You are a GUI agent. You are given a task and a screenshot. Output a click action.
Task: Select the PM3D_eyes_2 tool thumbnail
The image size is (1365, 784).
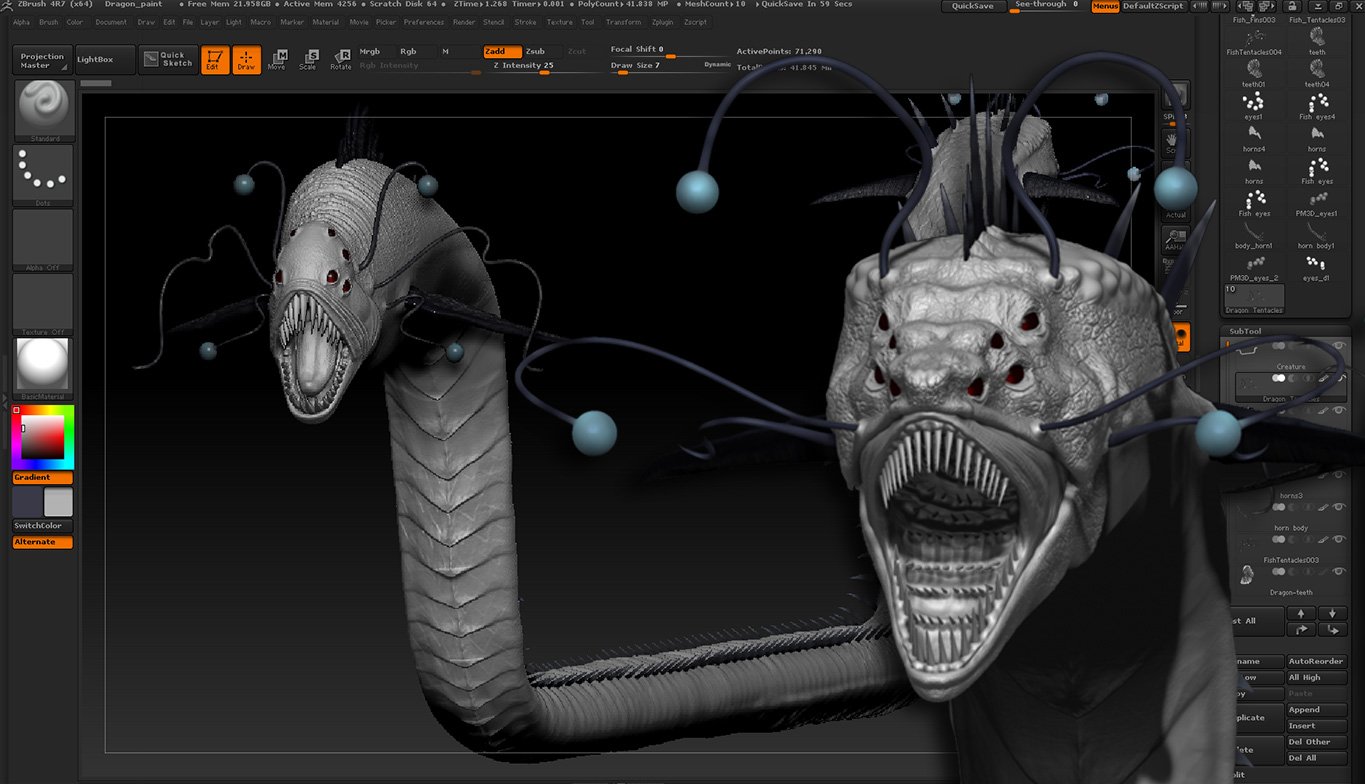tap(1254, 265)
